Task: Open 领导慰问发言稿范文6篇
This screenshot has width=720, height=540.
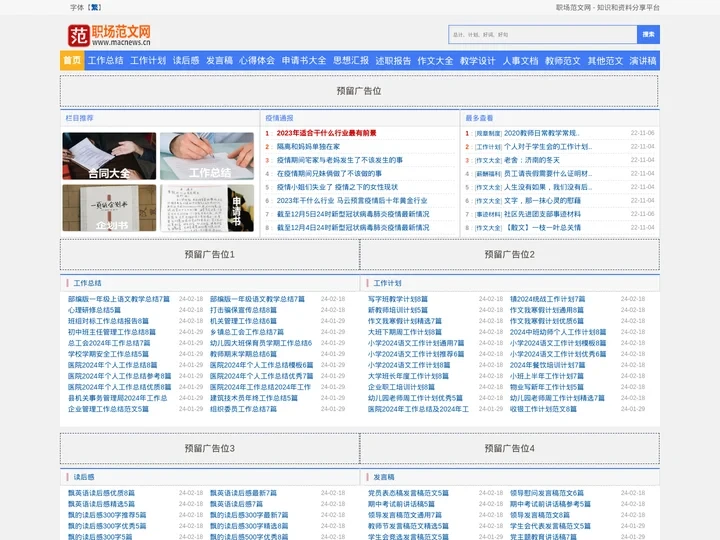Action: (547, 493)
